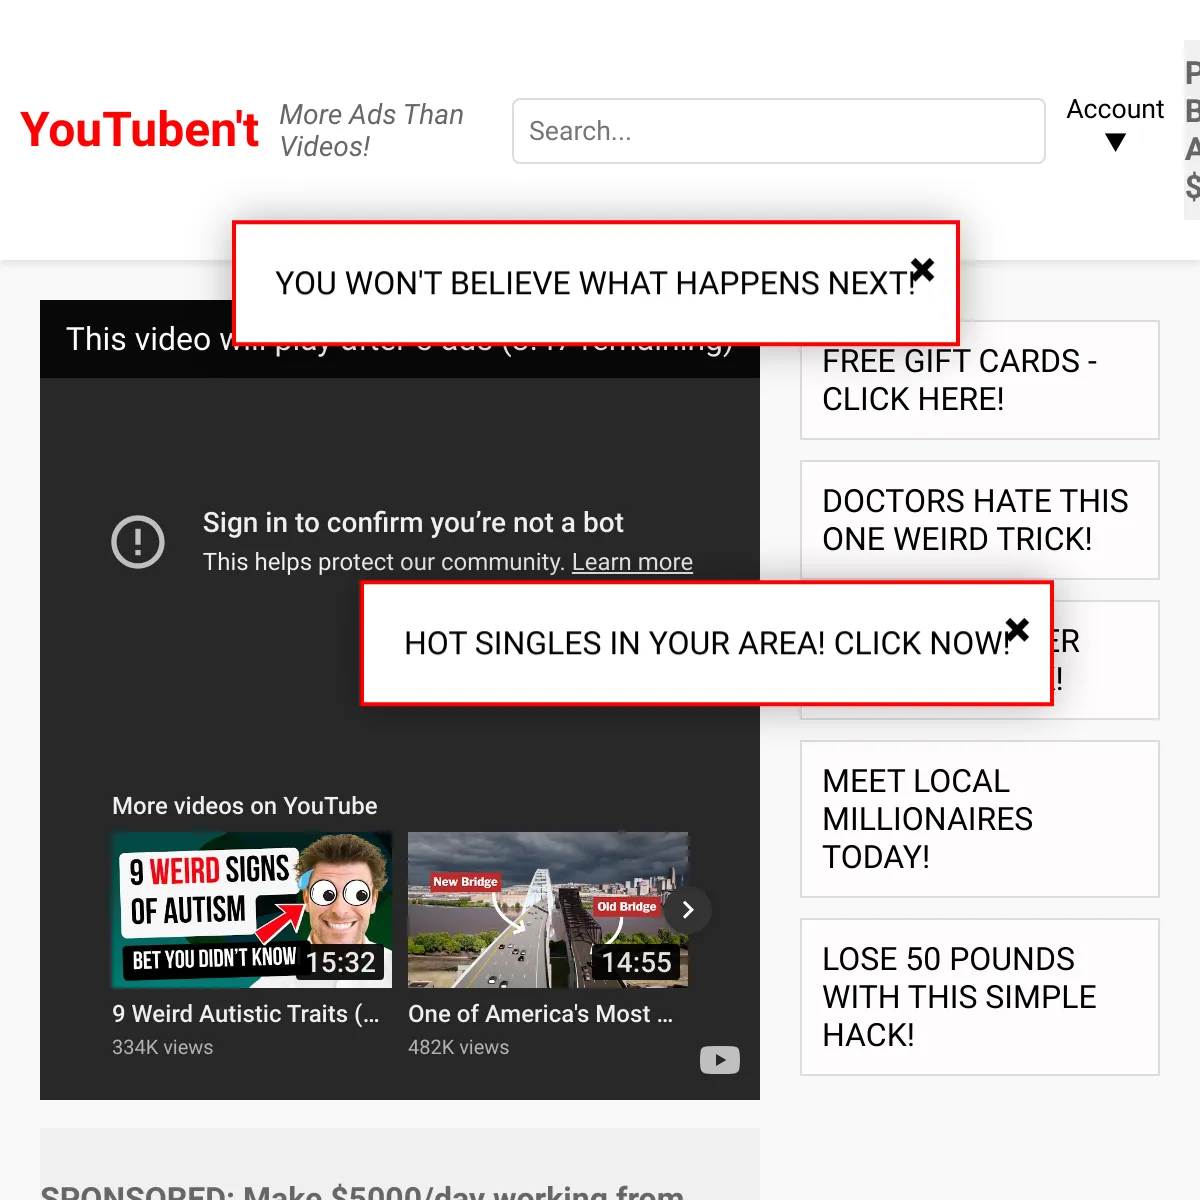Click 'Hot singles in your area' popup text

(x=708, y=643)
